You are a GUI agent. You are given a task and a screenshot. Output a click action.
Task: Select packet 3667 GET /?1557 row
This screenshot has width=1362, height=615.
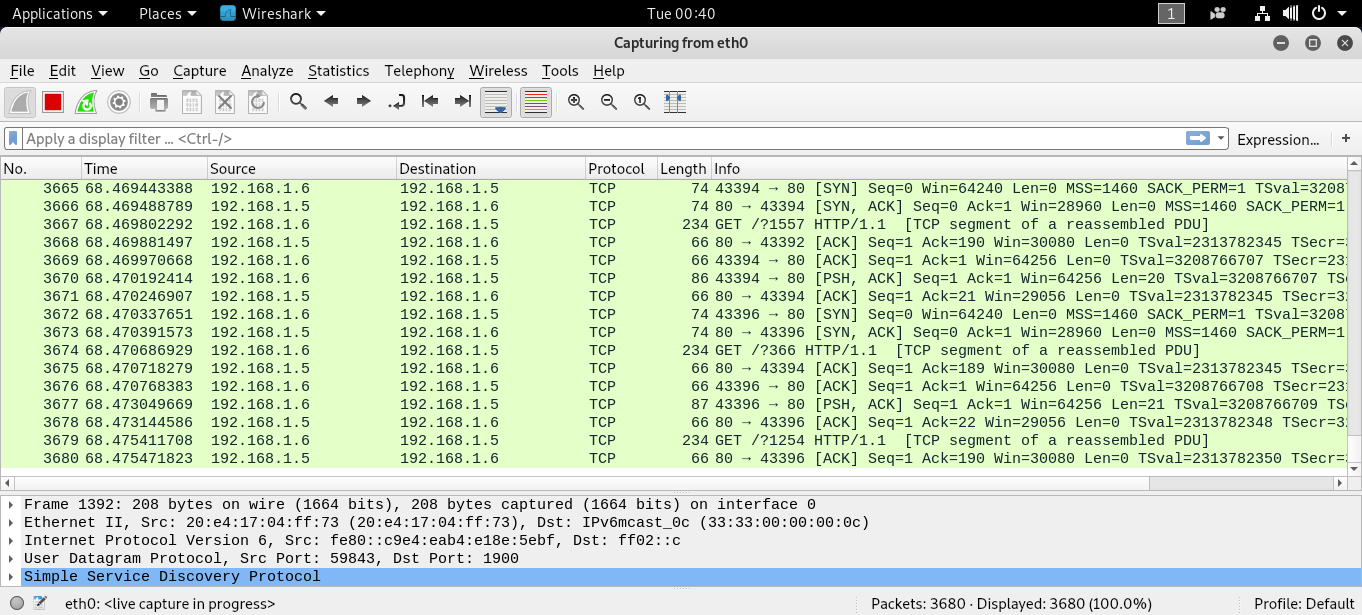[673, 224]
